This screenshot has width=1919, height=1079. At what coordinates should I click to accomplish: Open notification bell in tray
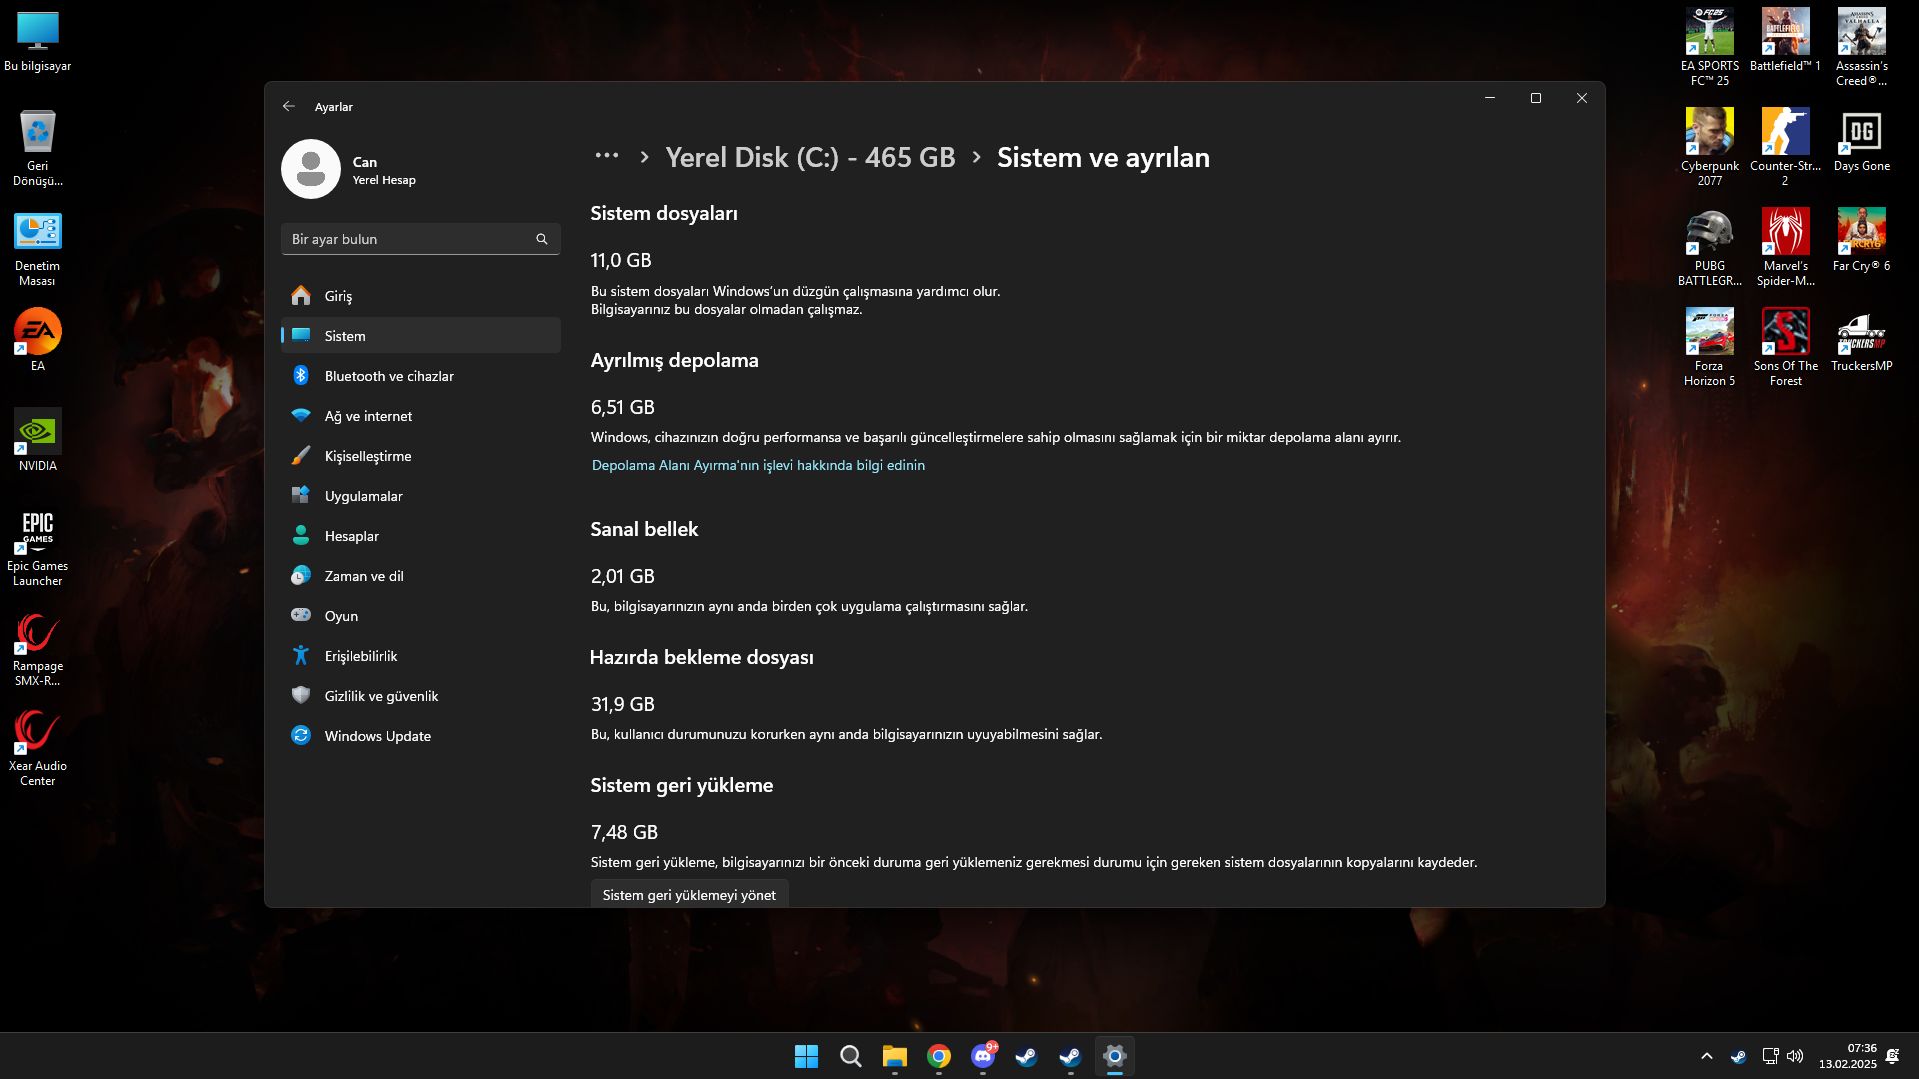[1892, 1056]
